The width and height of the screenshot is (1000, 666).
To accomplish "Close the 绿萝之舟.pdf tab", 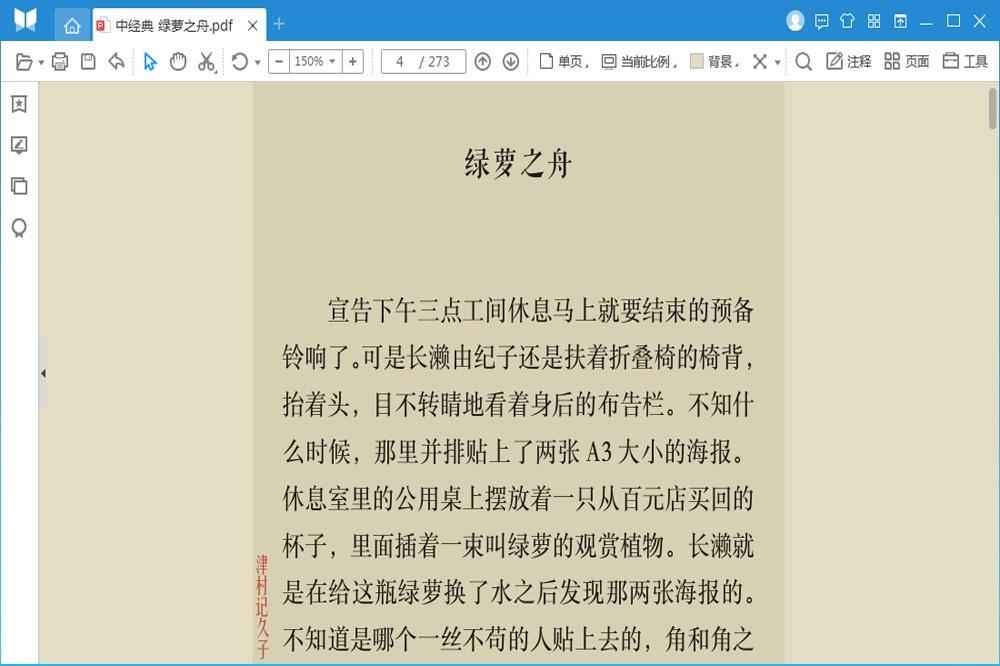I will [253, 26].
